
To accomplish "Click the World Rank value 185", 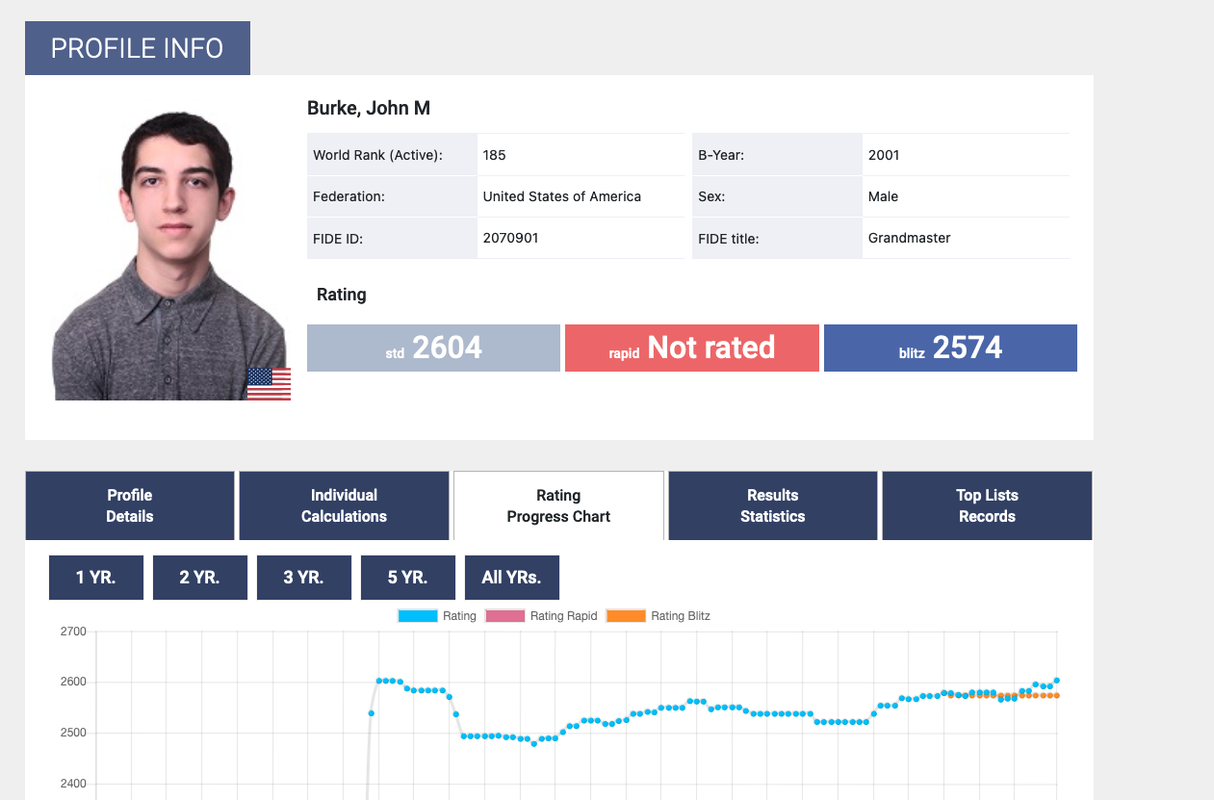I will tap(494, 155).
